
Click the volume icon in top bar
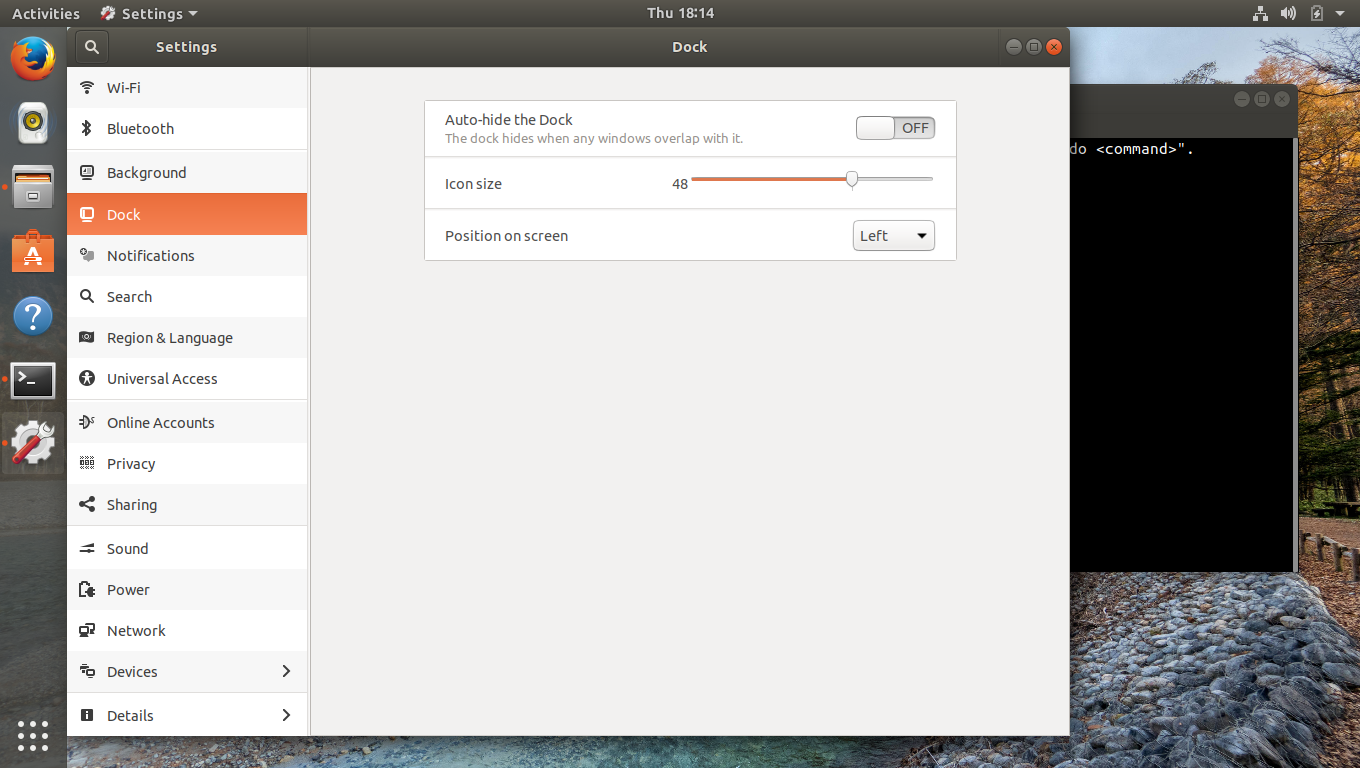point(1288,13)
